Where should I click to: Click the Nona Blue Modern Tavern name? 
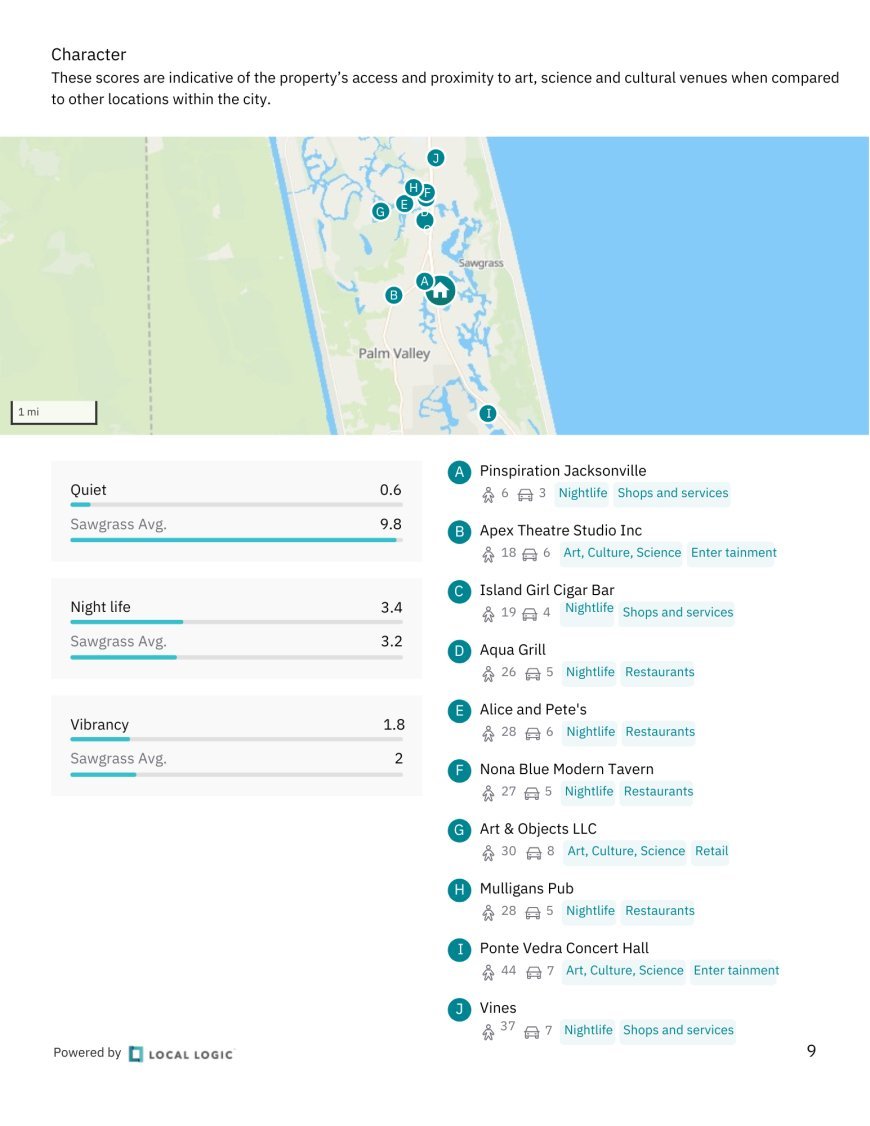click(566, 769)
